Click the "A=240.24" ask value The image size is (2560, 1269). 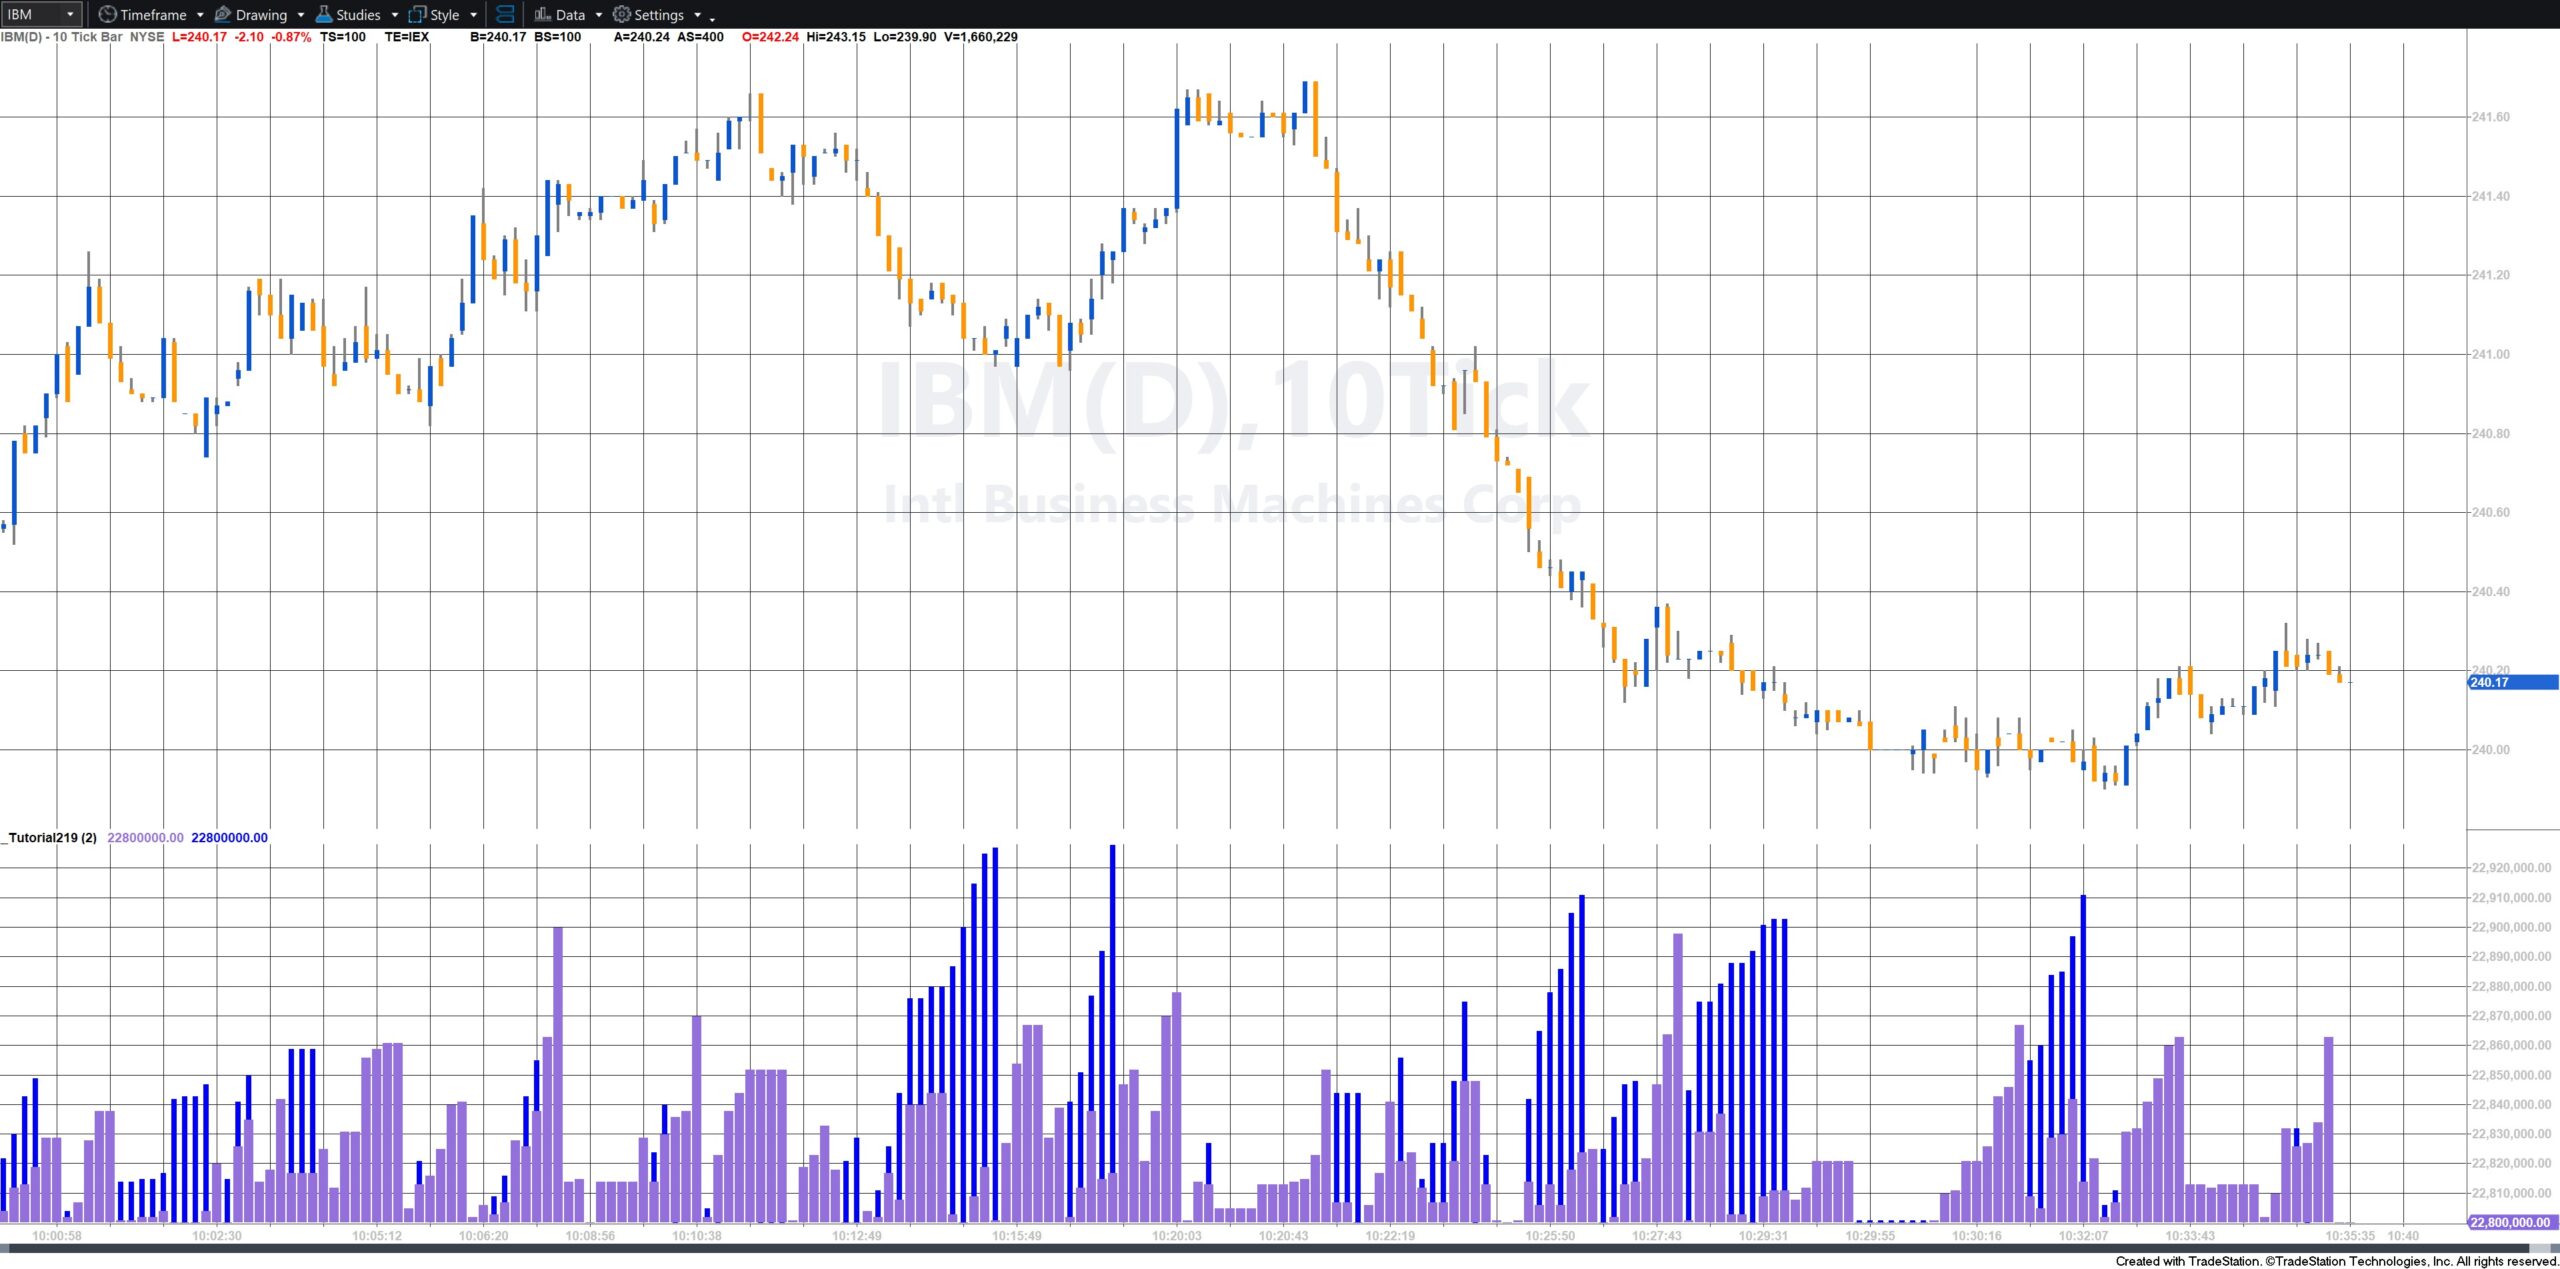coord(642,37)
